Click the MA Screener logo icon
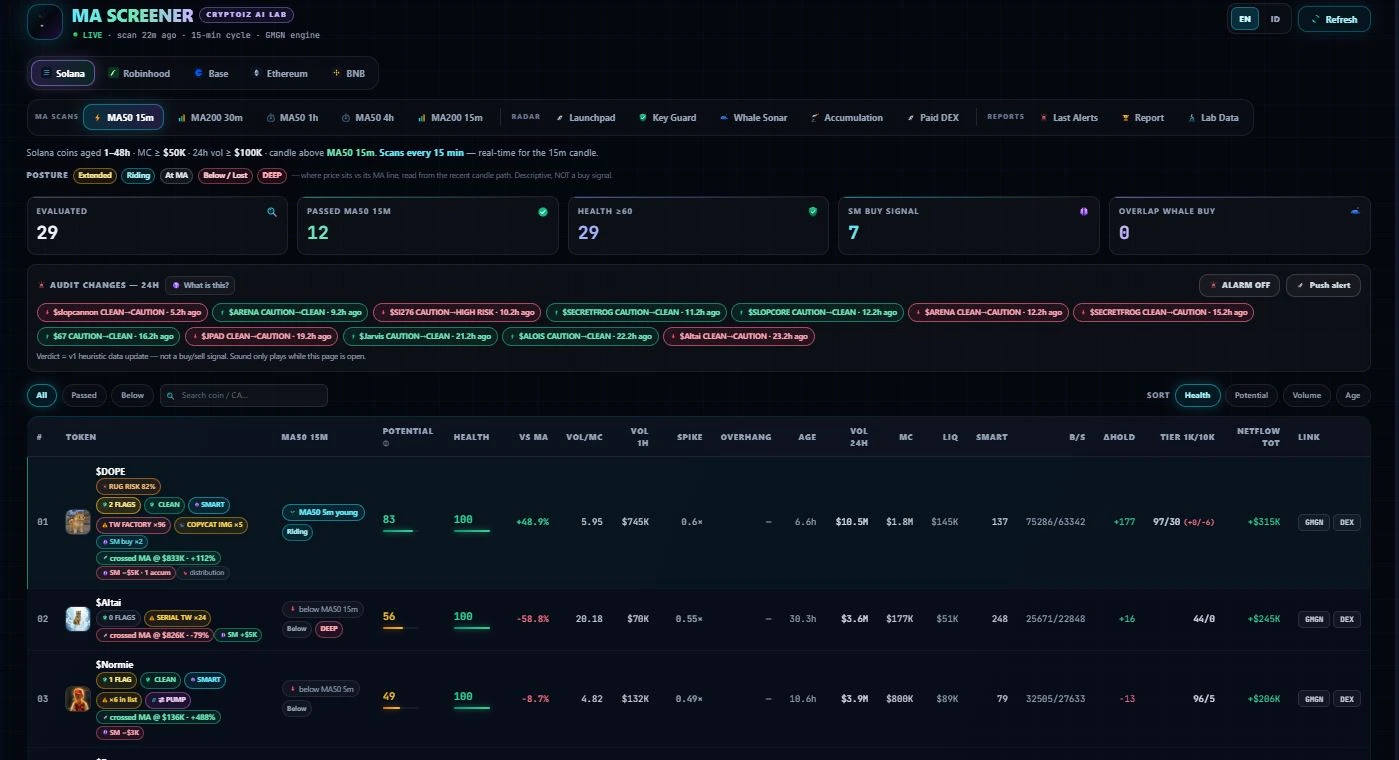 (45, 22)
